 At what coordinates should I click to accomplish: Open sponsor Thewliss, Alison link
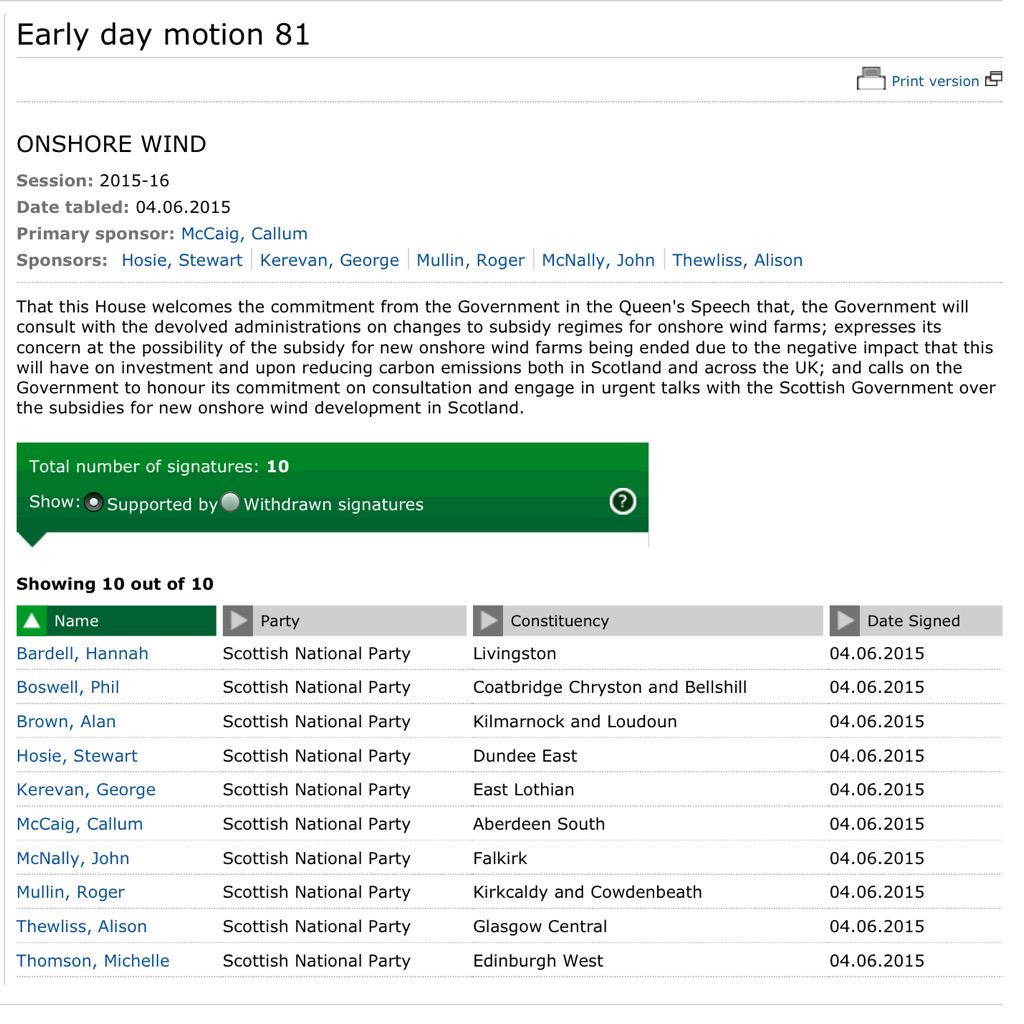click(737, 261)
